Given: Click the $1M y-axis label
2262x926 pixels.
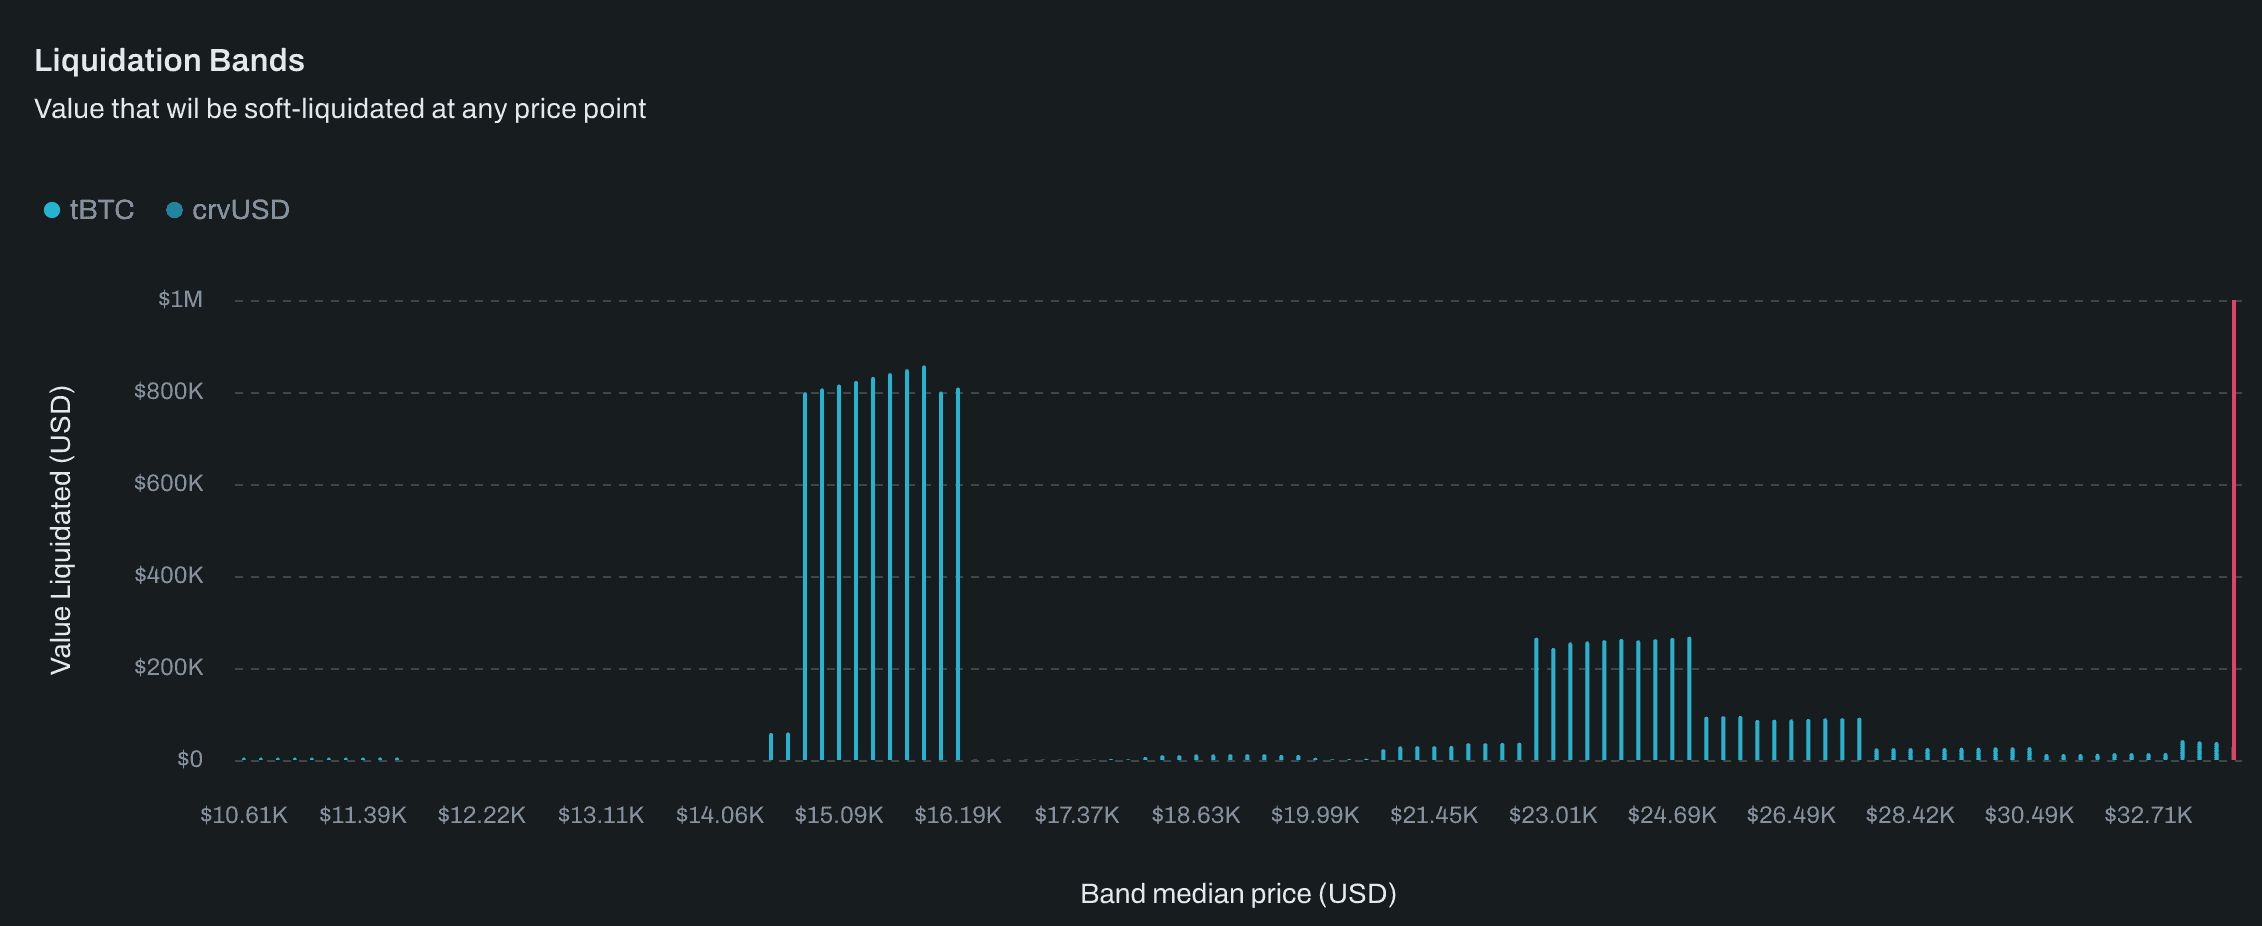Looking at the screenshot, I should click(180, 300).
